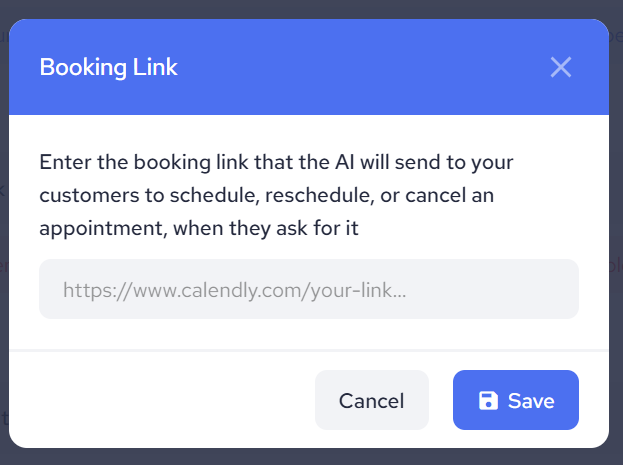Focus the booking link URL input field
Viewport: 623px width, 465px height.
pos(308,290)
